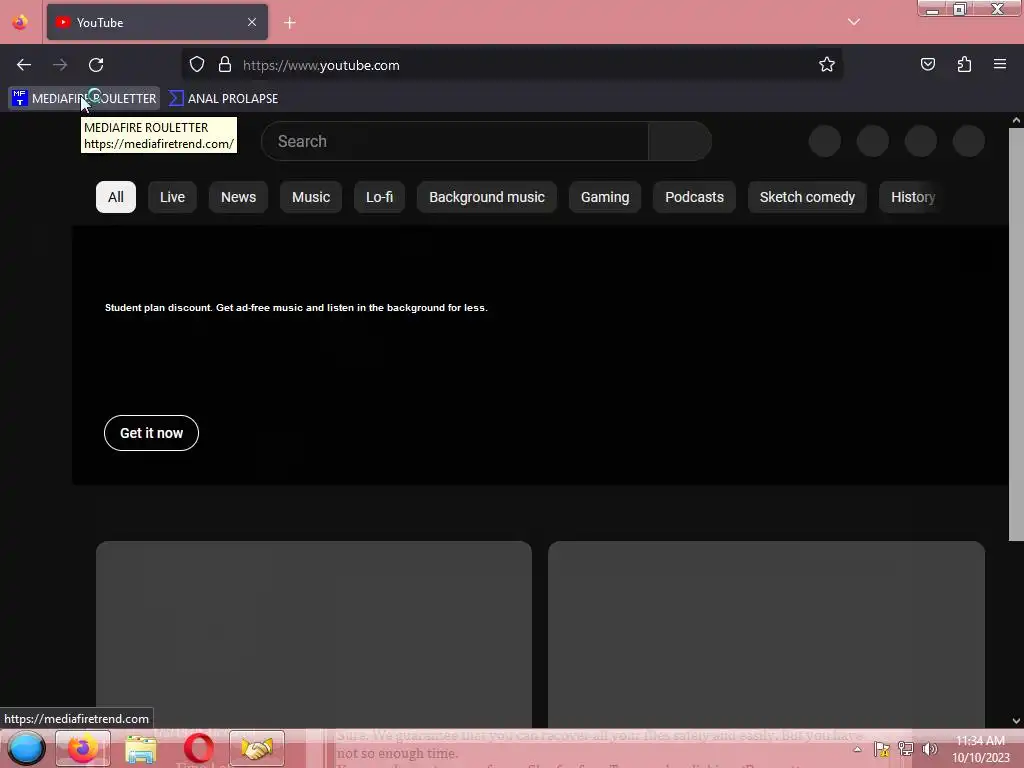Image resolution: width=1024 pixels, height=768 pixels.
Task: Select the YouTube browser tab
Action: (157, 22)
